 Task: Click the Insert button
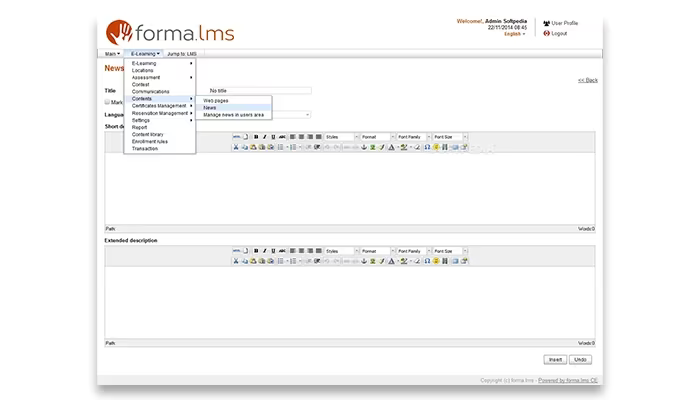click(x=555, y=360)
